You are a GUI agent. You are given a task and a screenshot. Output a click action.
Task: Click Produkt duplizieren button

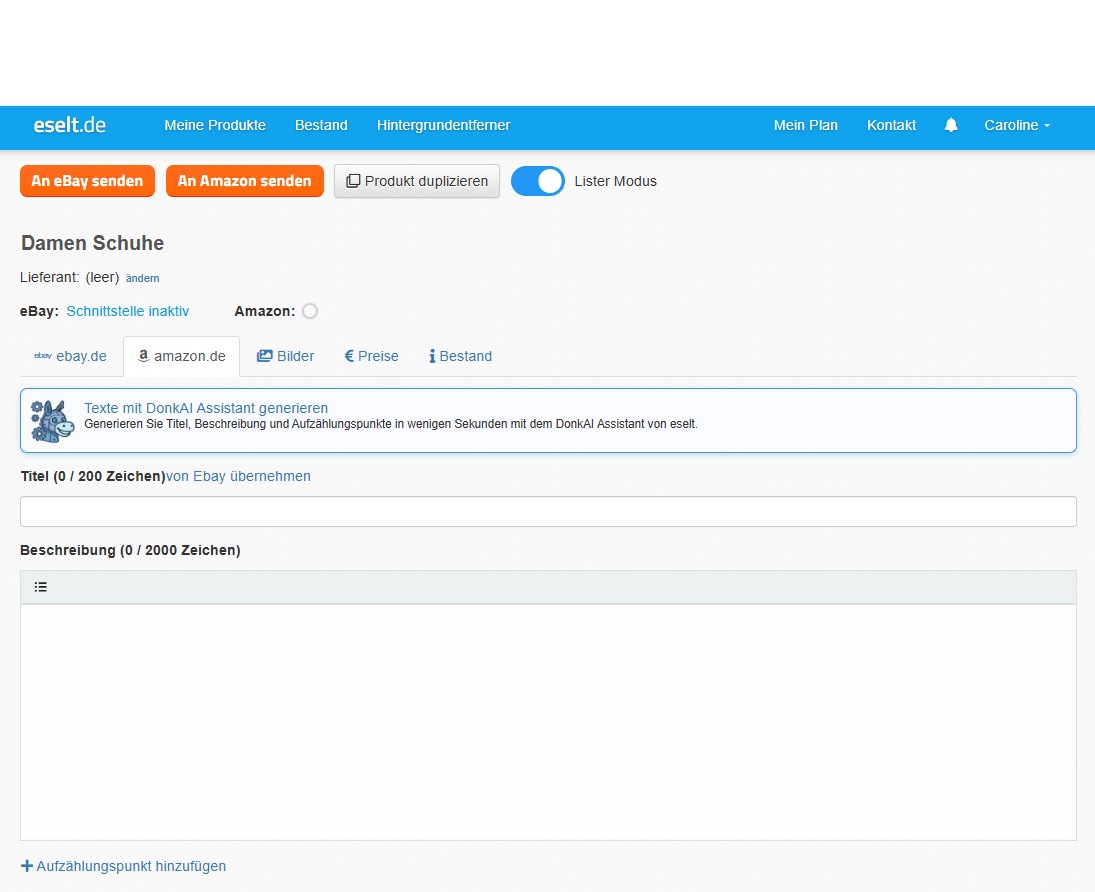[417, 181]
